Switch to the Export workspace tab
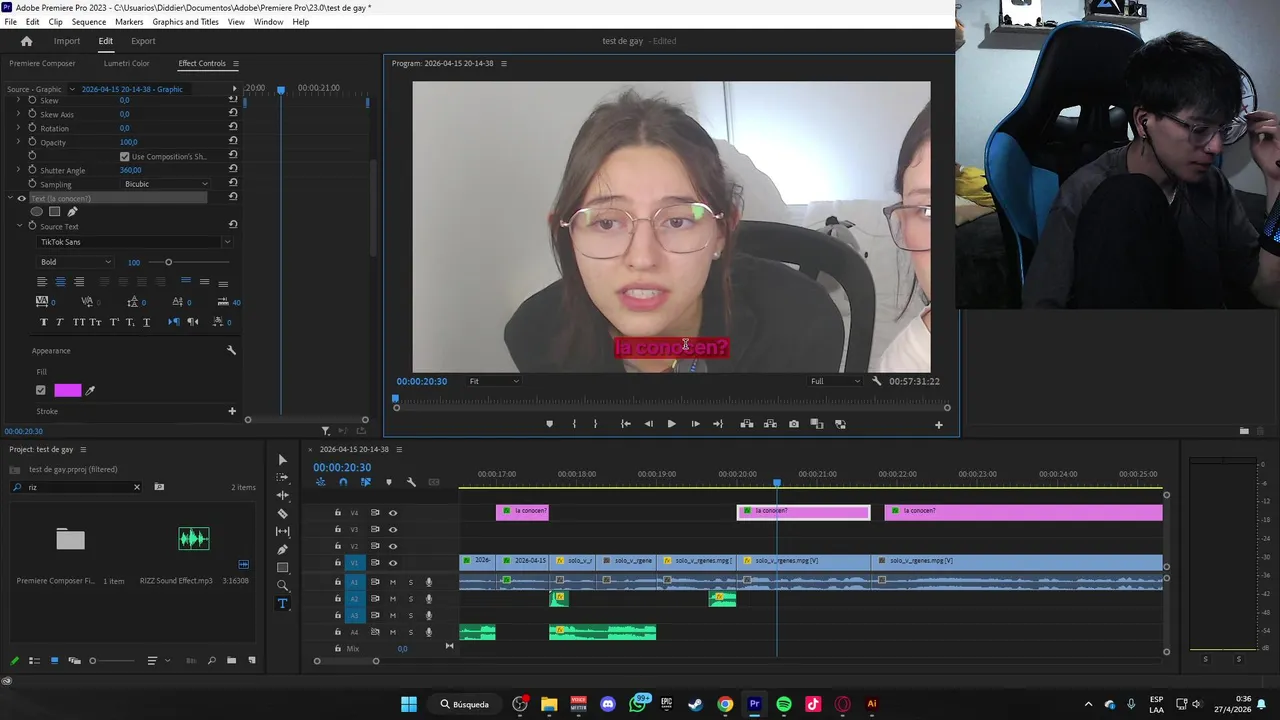 143,41
